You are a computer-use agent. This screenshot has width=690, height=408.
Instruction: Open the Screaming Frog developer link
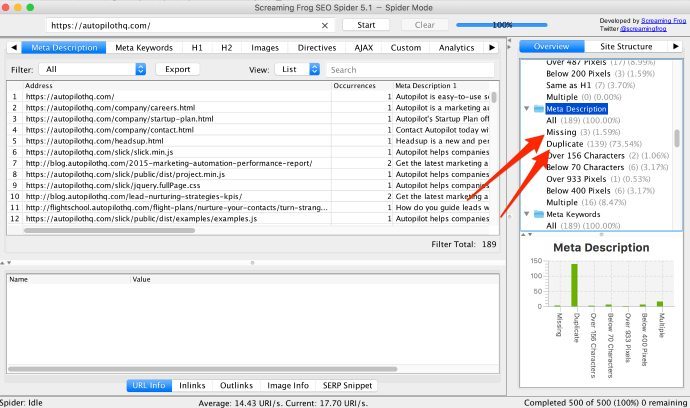664,21
